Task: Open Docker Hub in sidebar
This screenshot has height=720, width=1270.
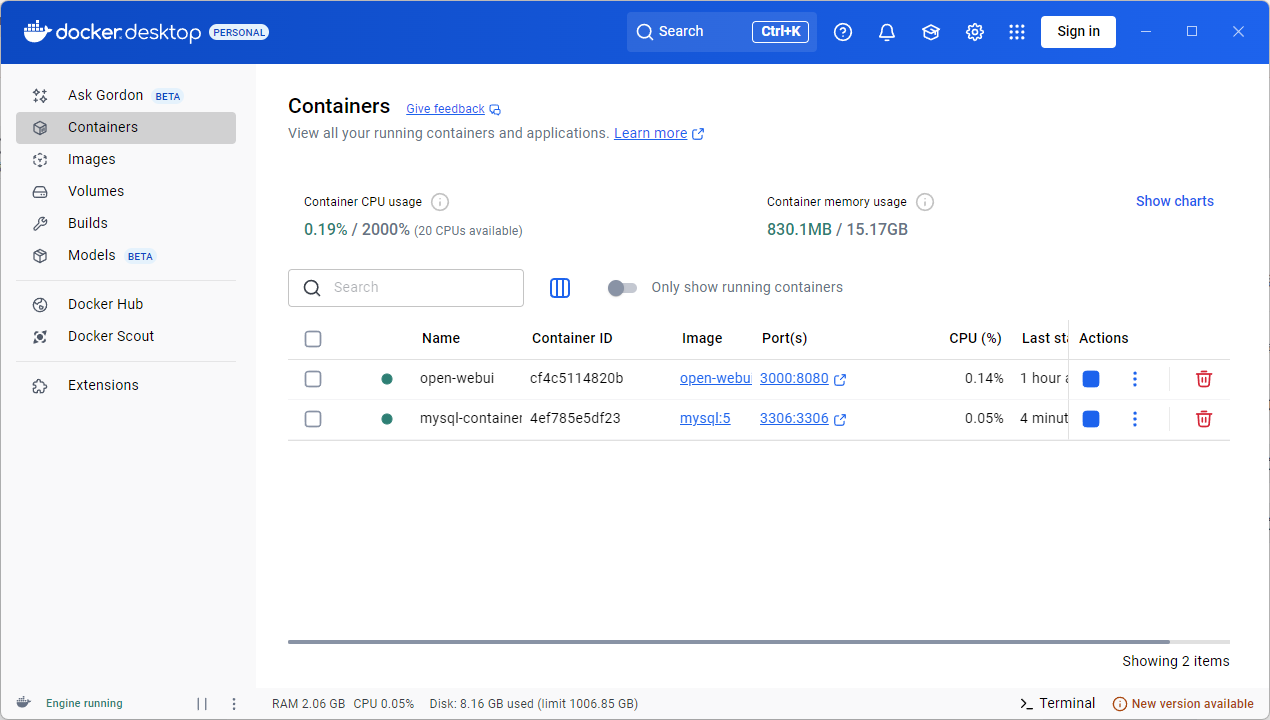Action: point(126,305)
